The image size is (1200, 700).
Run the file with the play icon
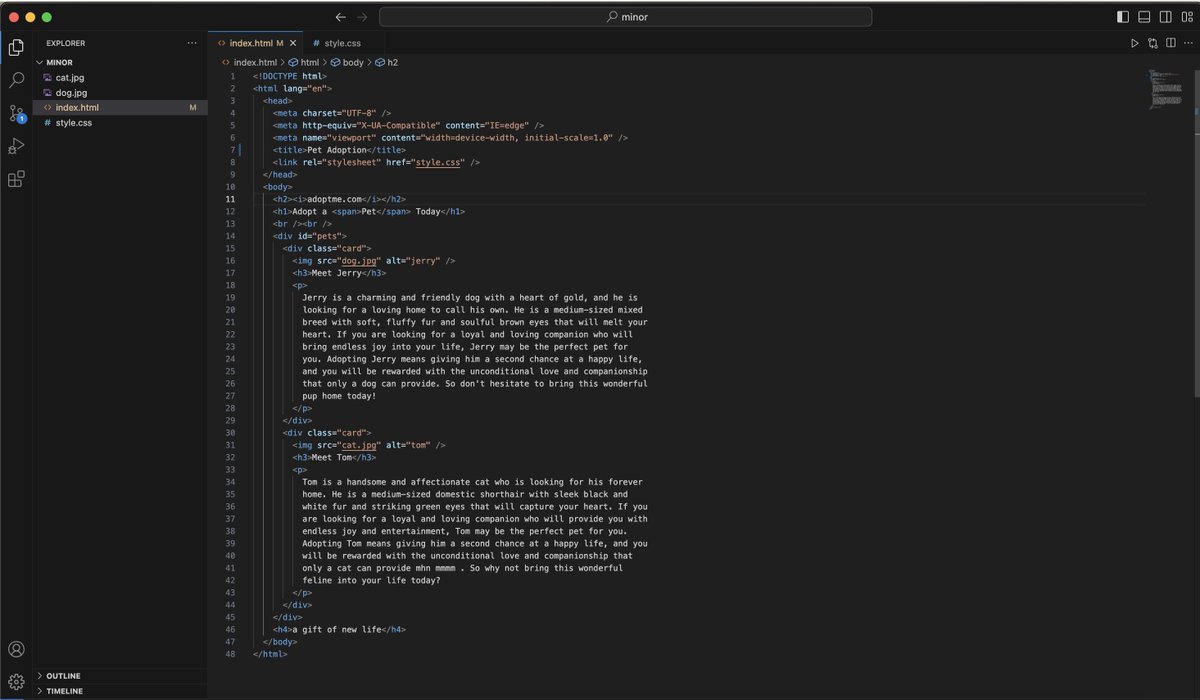tap(1134, 43)
